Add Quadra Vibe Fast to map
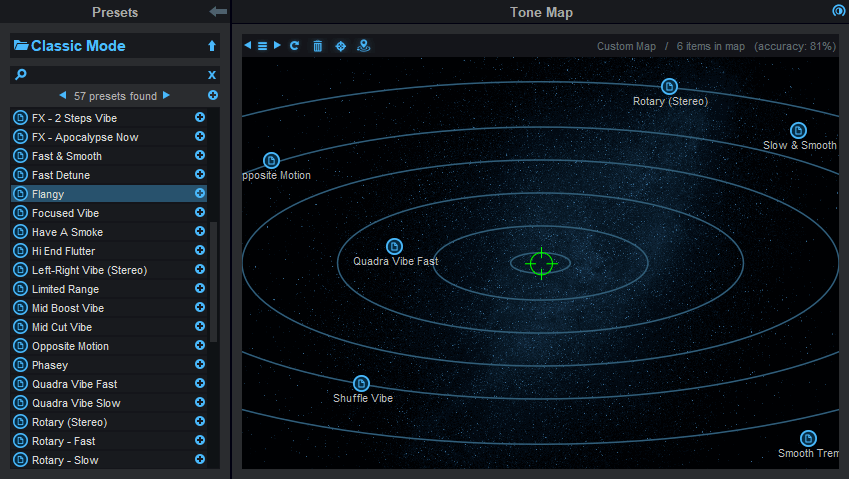Viewport: 849px width, 479px height. (x=200, y=383)
